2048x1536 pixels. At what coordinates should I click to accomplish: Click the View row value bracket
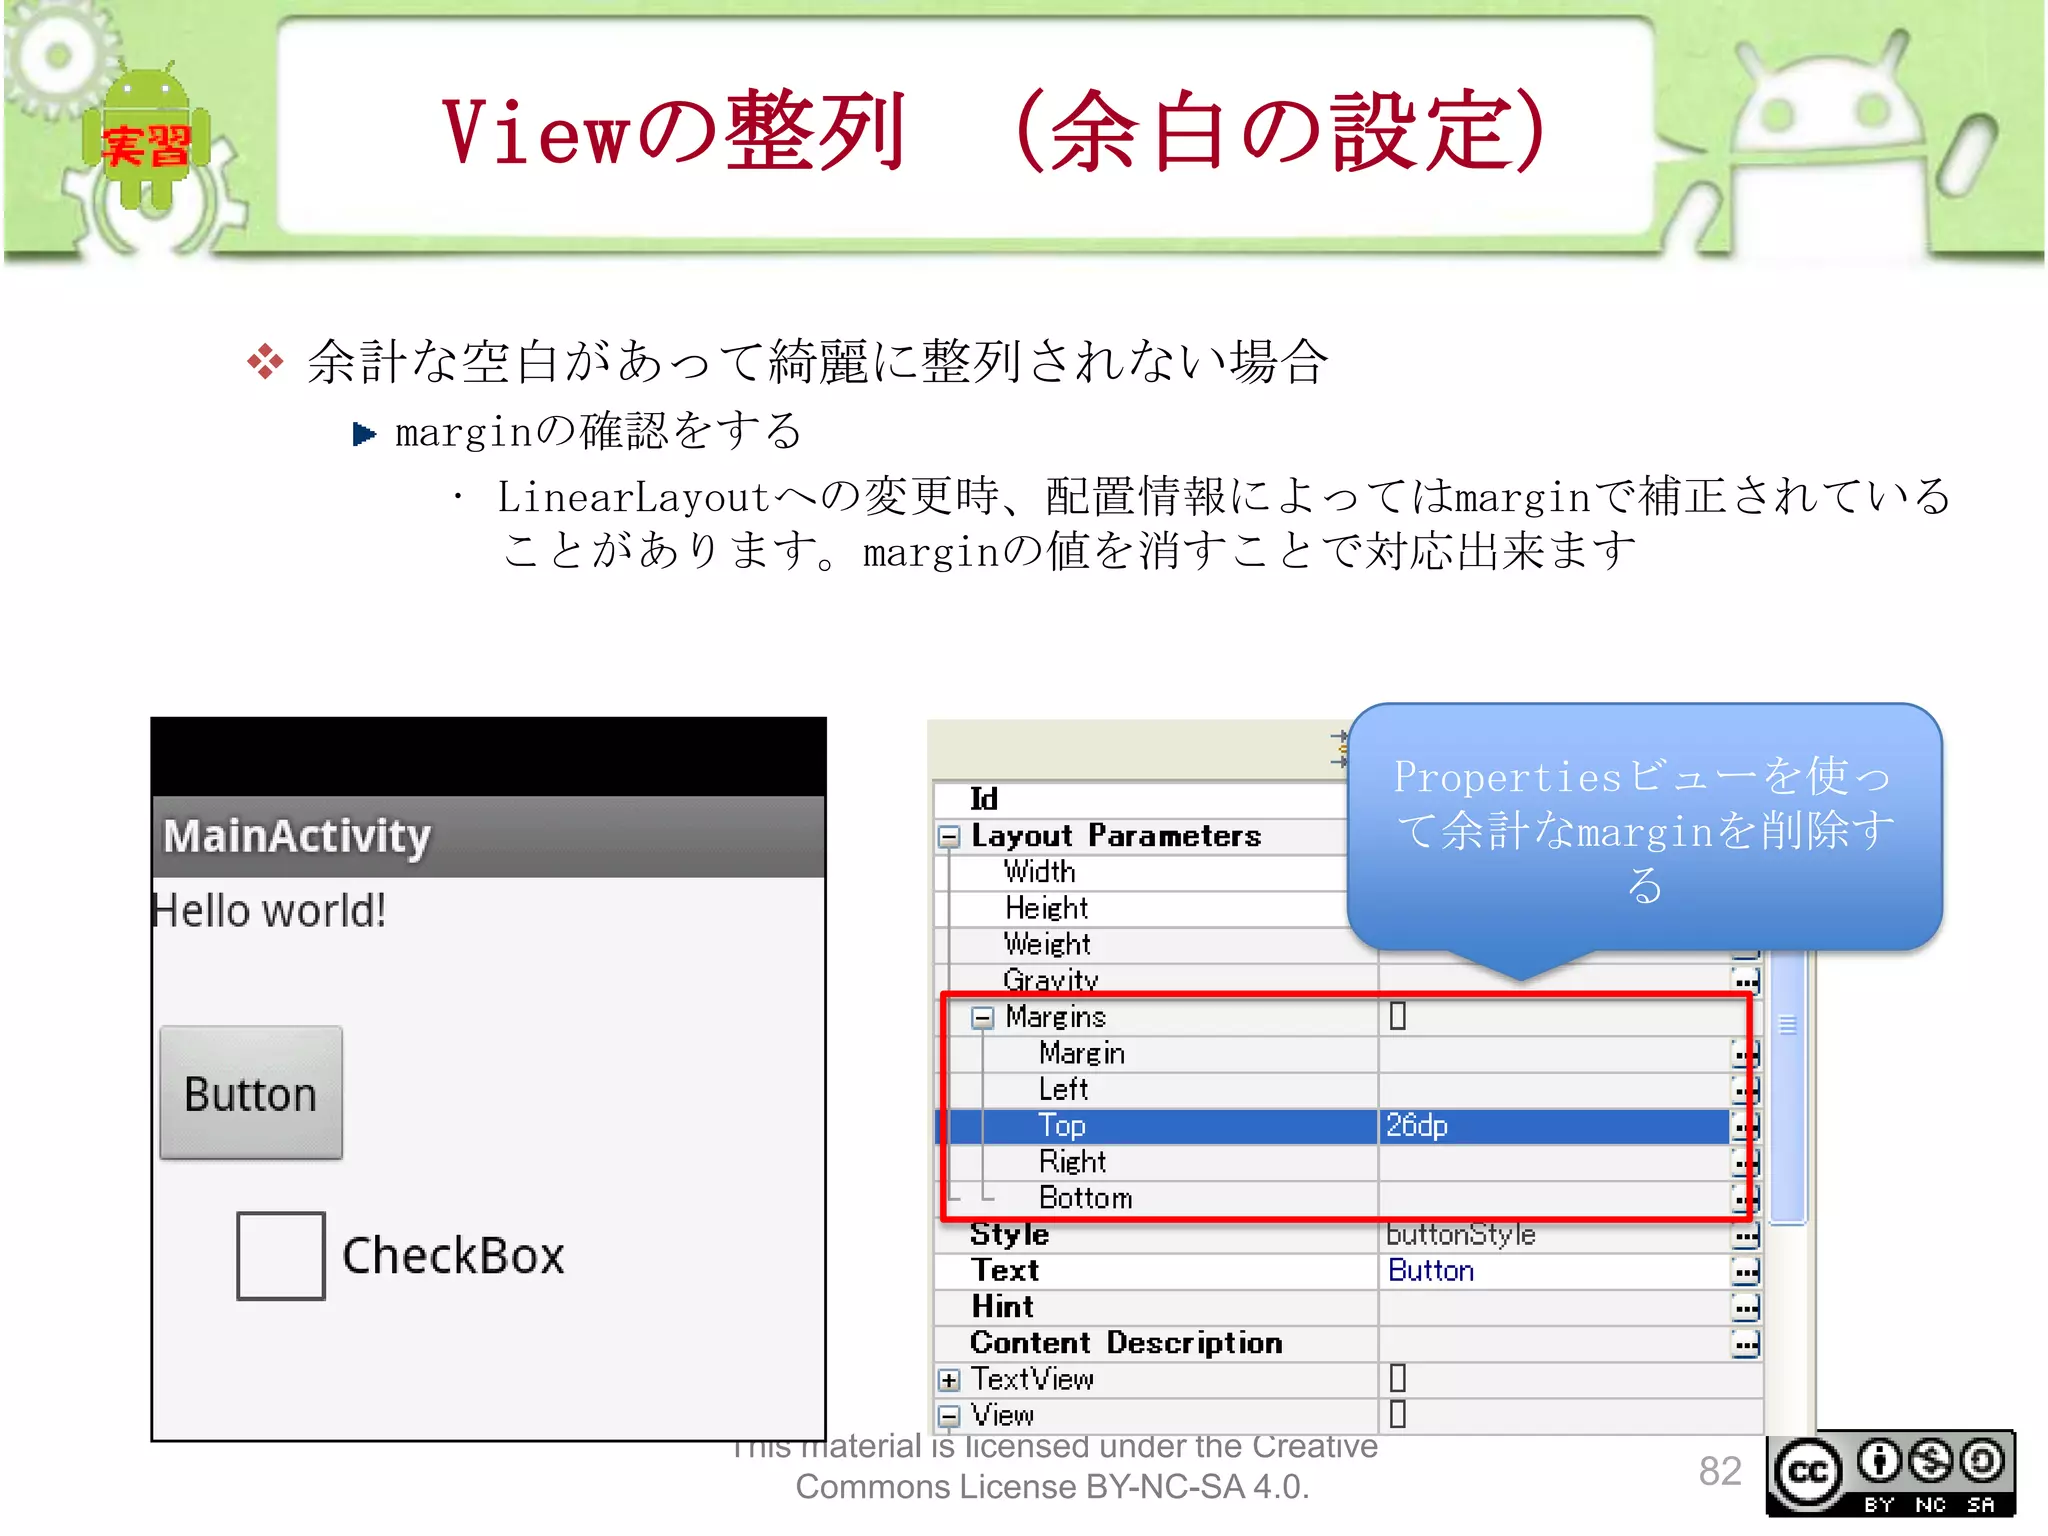click(1398, 1415)
